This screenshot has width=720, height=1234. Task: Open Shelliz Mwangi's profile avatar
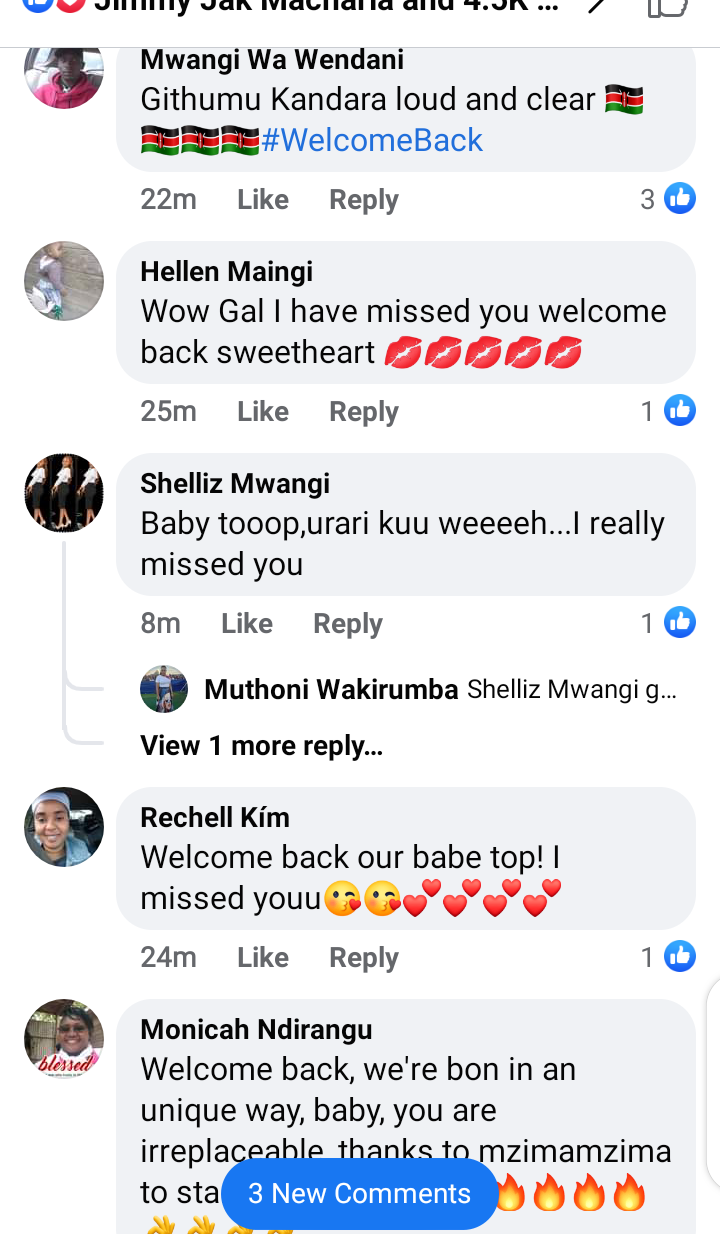point(64,493)
